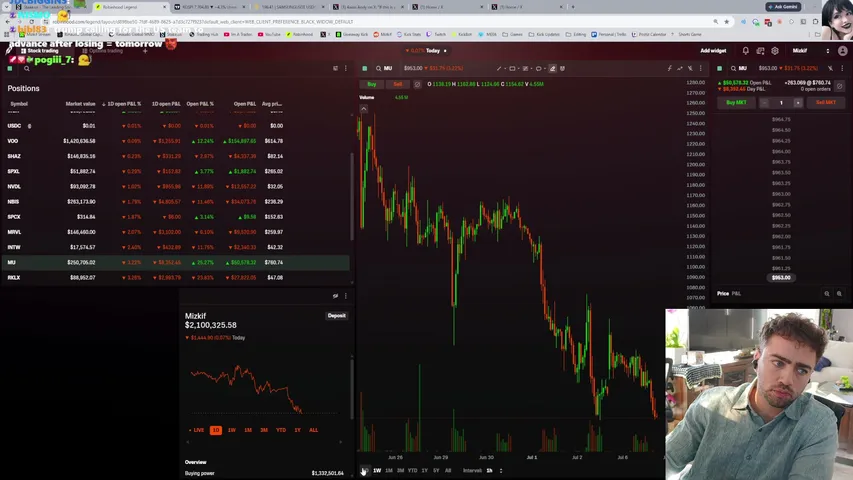The height and width of the screenshot is (480, 853).
Task: Click Buy MKT button in ladder
Action: point(736,103)
